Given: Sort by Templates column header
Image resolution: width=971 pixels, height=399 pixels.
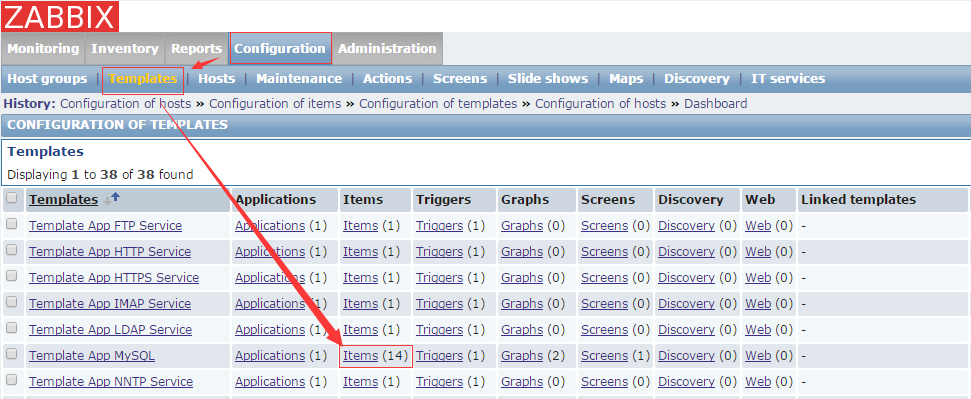Looking at the screenshot, I should pyautogui.click(x=63, y=200).
